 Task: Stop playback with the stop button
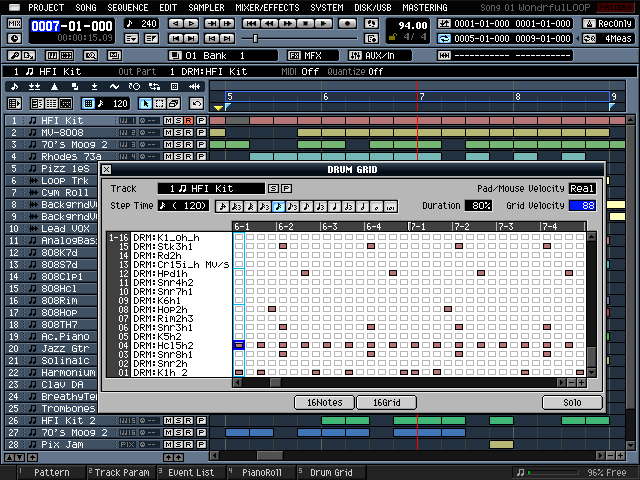point(305,24)
